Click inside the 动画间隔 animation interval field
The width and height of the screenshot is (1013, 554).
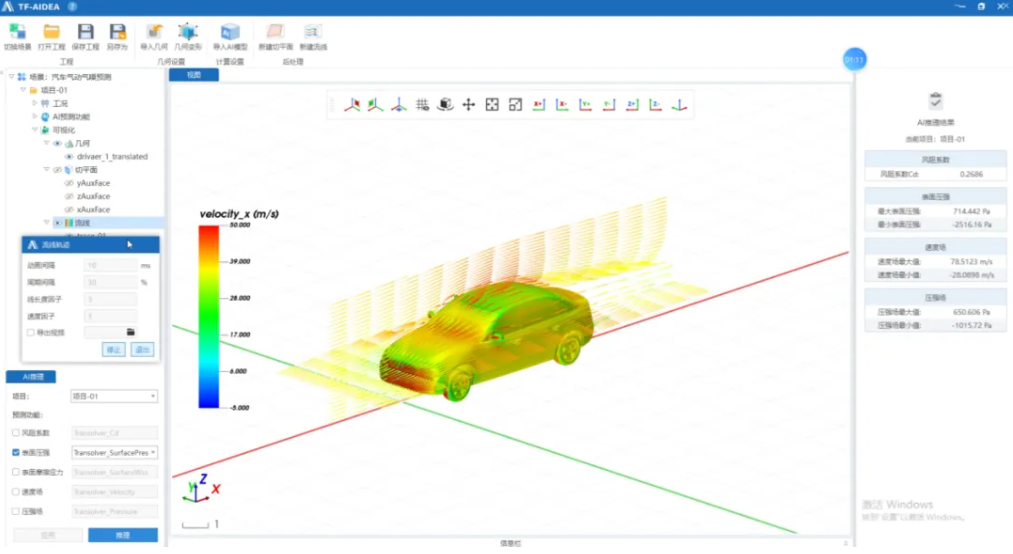(x=110, y=266)
